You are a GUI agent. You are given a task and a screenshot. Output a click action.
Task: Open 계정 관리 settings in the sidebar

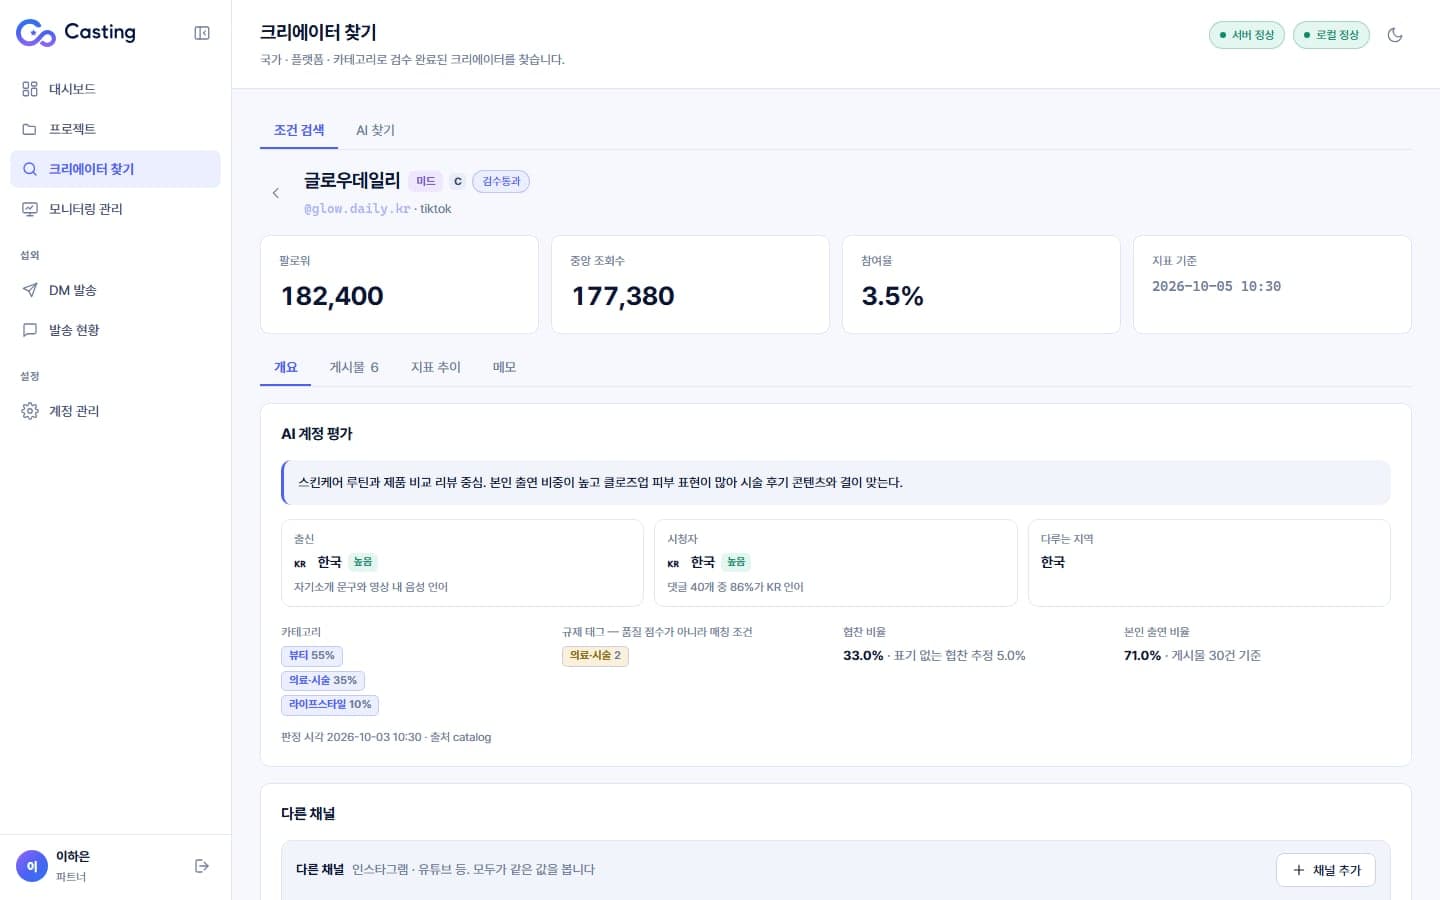(x=115, y=411)
